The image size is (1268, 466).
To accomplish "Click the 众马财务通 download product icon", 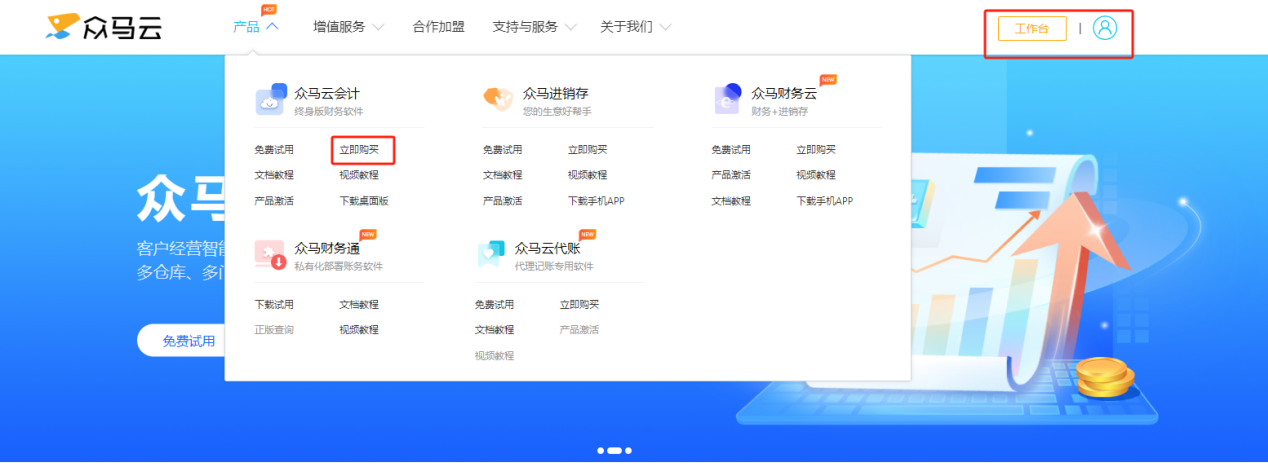I will [x=270, y=255].
